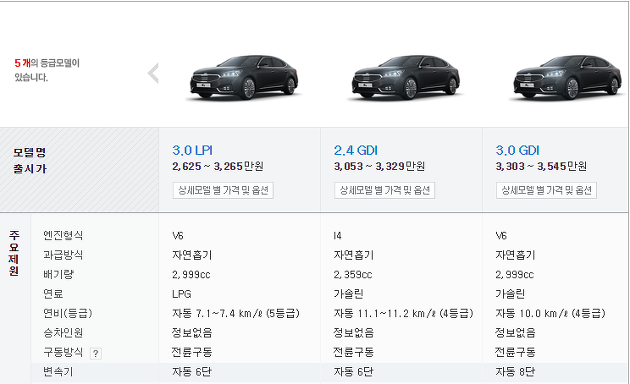Viewport: 630px width, 384px height.
Task: Click the 엔진형식 row label
Action: 63,235
